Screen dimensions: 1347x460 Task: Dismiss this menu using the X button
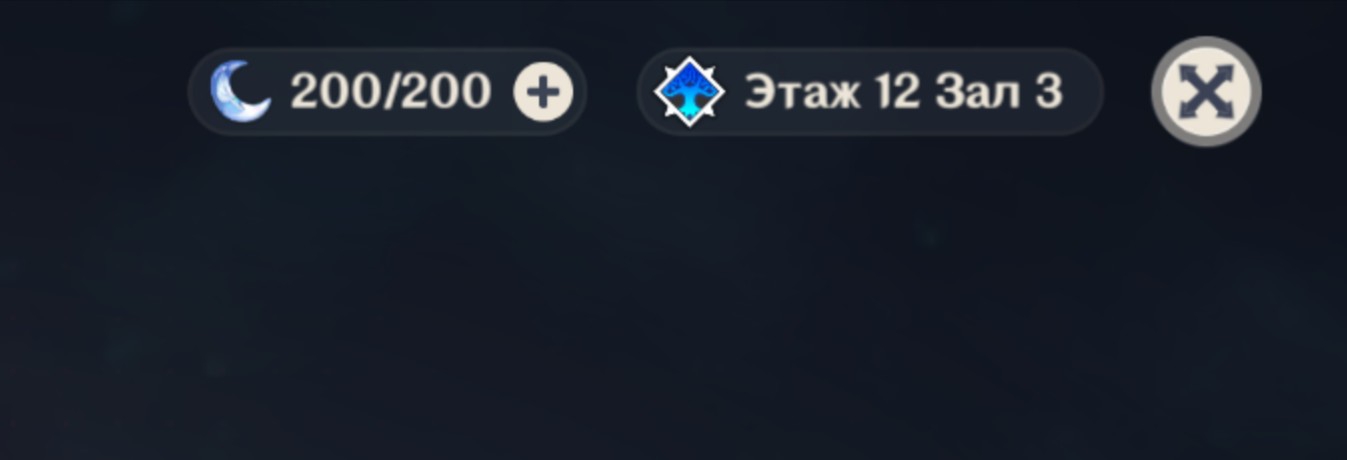click(x=1206, y=92)
